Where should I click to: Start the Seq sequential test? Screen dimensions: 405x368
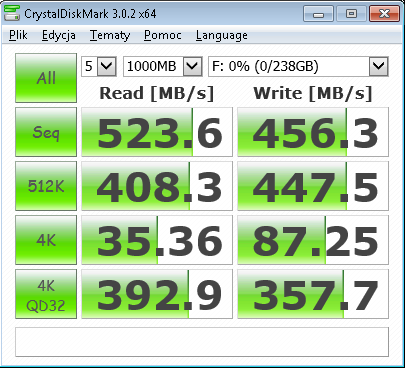(46, 132)
